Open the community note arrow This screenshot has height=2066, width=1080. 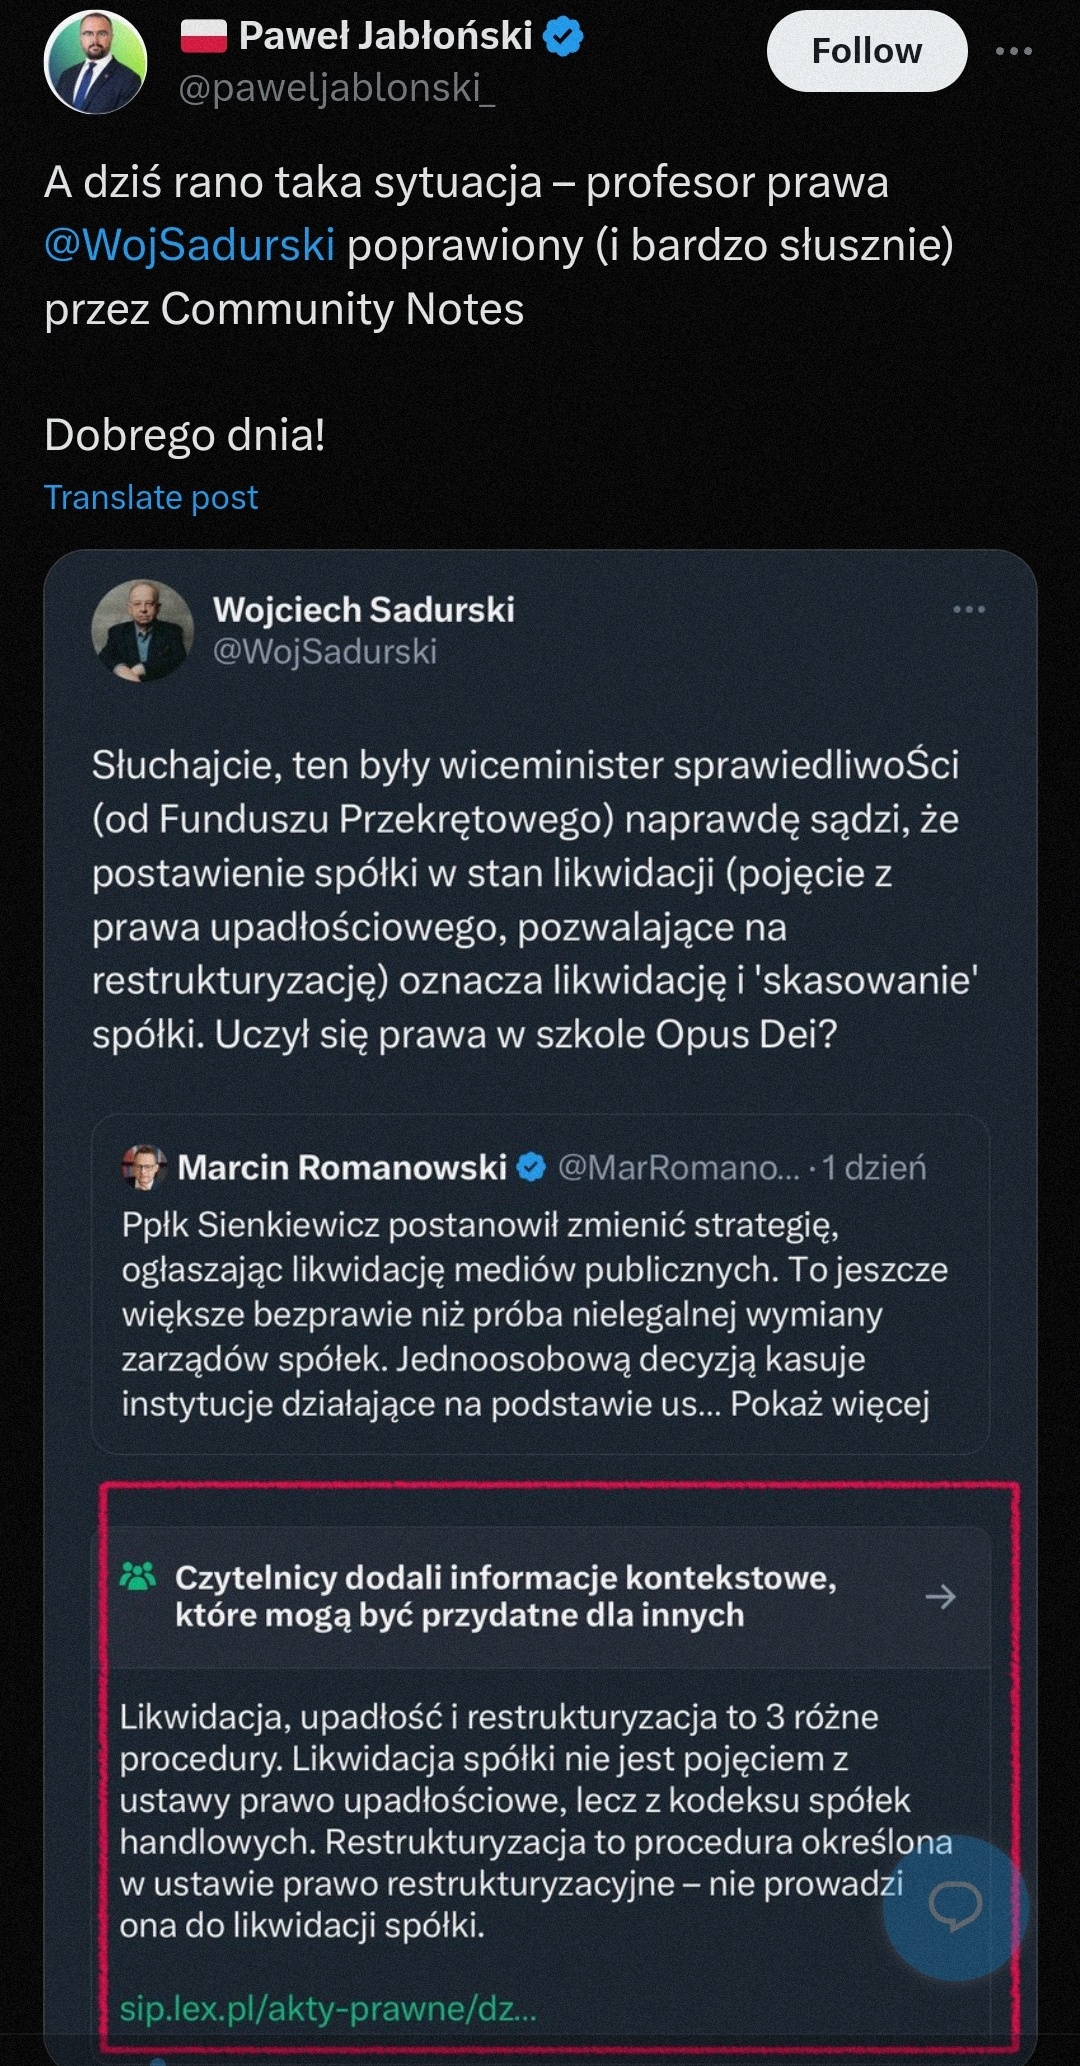point(940,1597)
